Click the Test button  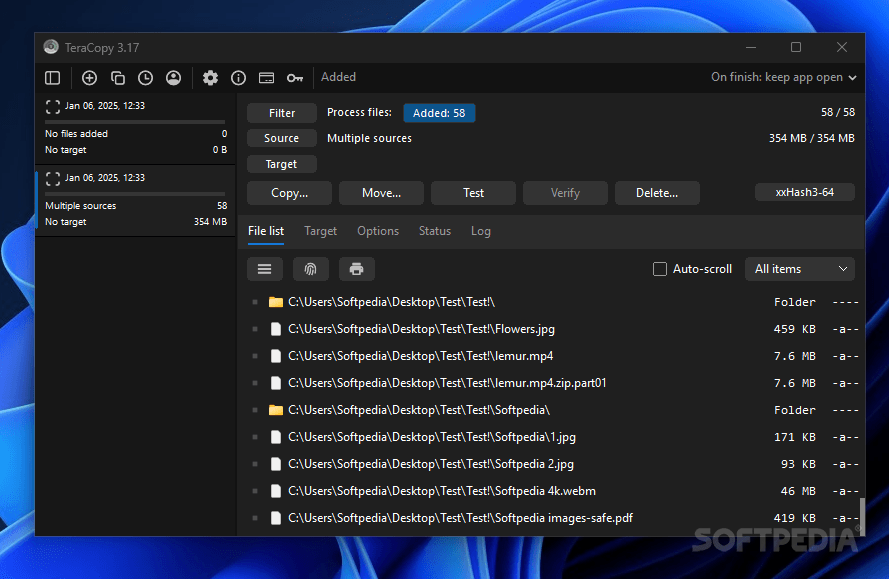(473, 192)
